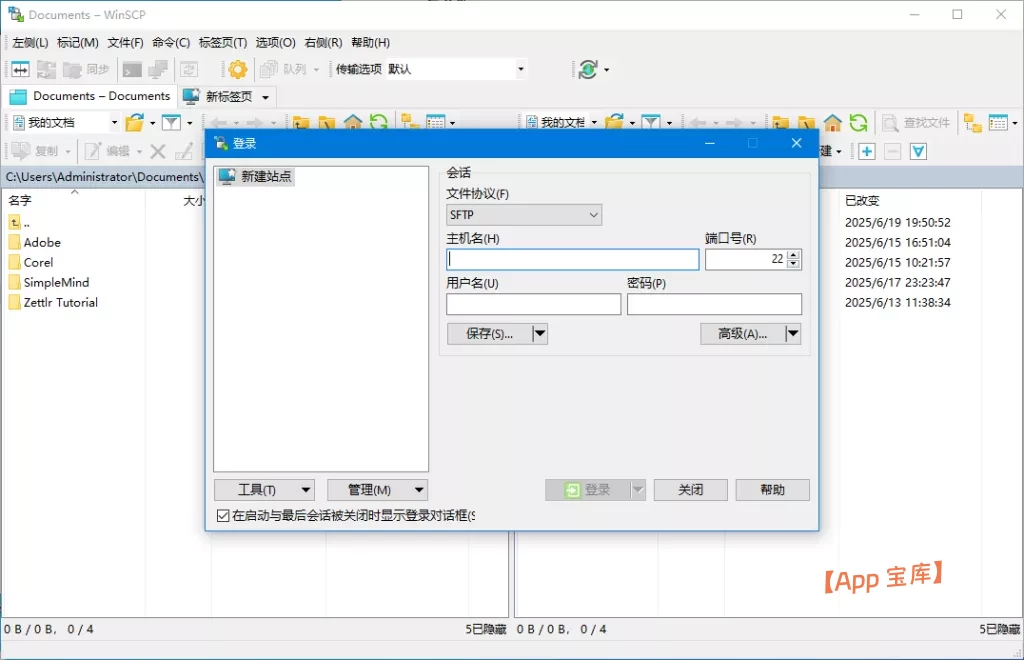This screenshot has height=660, width=1024.
Task: Click the left panel rename pencil icon
Action: [x=184, y=151]
